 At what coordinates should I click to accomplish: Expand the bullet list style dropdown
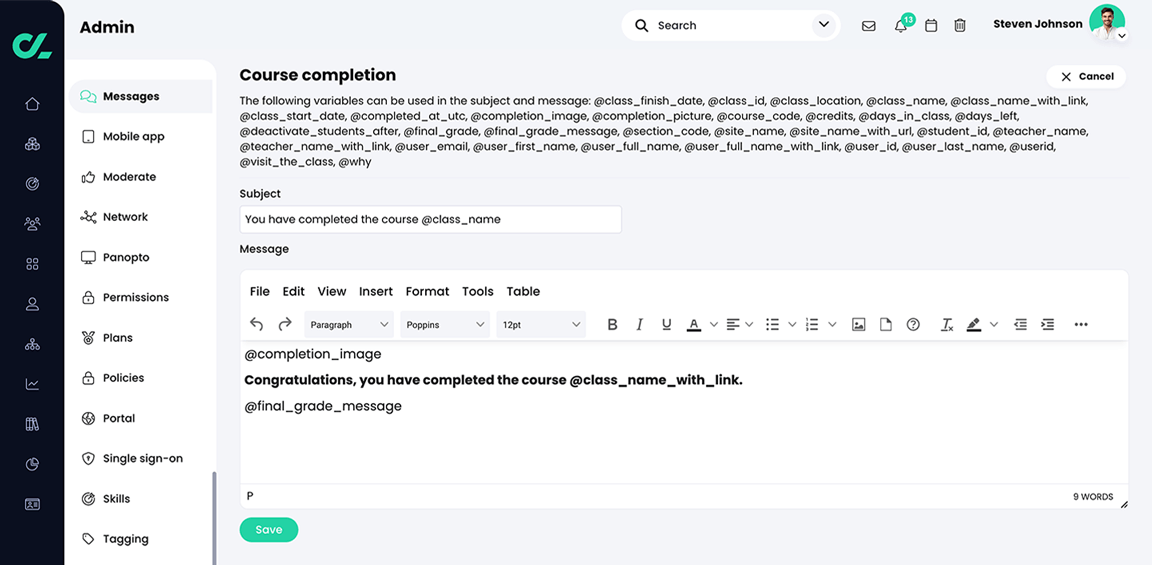click(792, 324)
